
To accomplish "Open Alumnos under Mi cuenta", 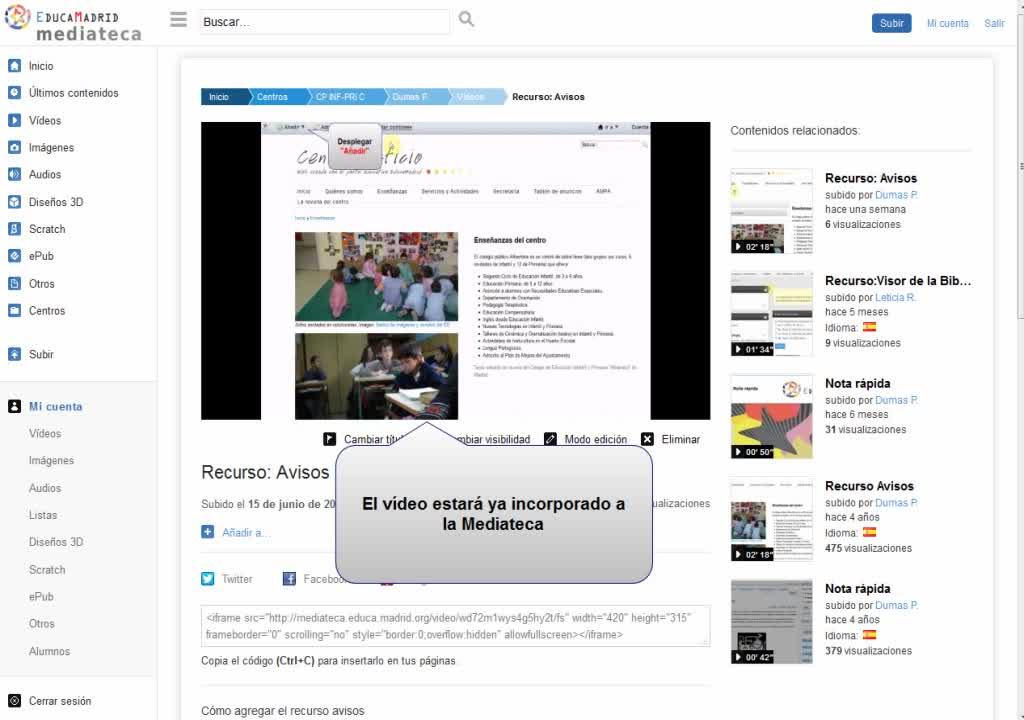I will tap(50, 651).
